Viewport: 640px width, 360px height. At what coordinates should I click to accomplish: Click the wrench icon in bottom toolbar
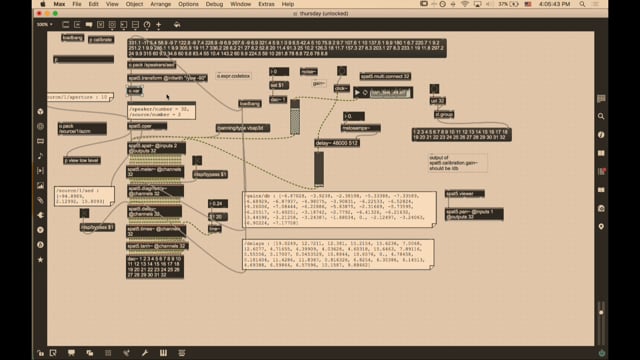[145, 353]
